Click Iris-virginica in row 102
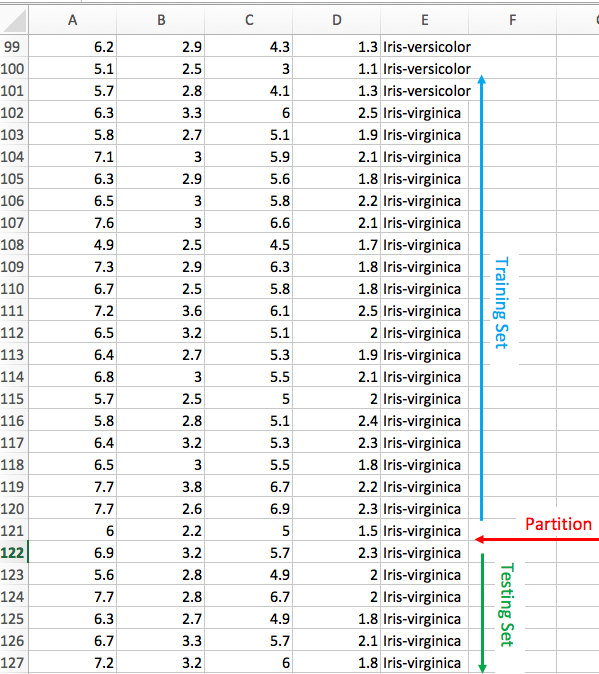This screenshot has width=599, height=674. click(x=422, y=113)
